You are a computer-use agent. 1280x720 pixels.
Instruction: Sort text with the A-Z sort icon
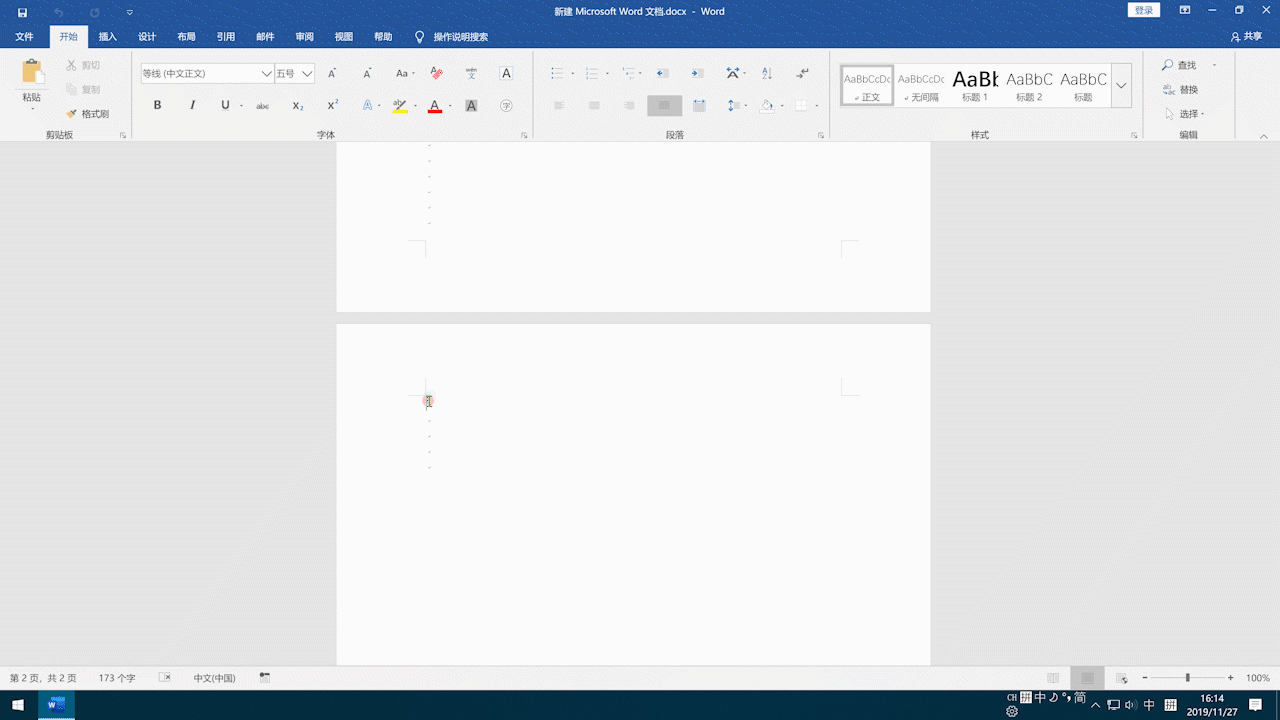pos(767,73)
